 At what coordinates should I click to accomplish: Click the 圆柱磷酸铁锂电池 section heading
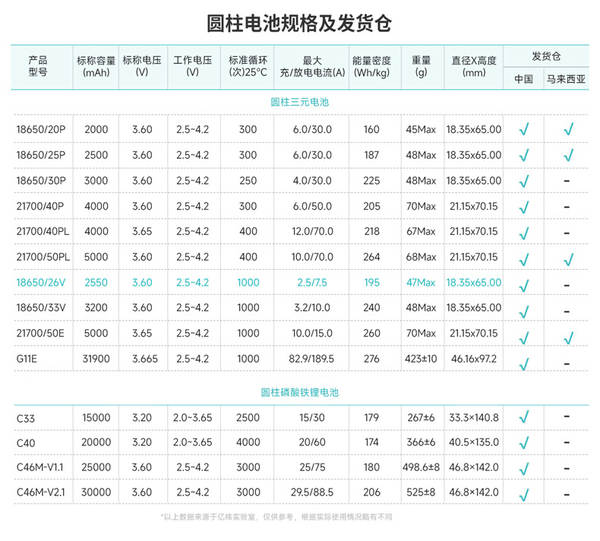click(x=300, y=393)
